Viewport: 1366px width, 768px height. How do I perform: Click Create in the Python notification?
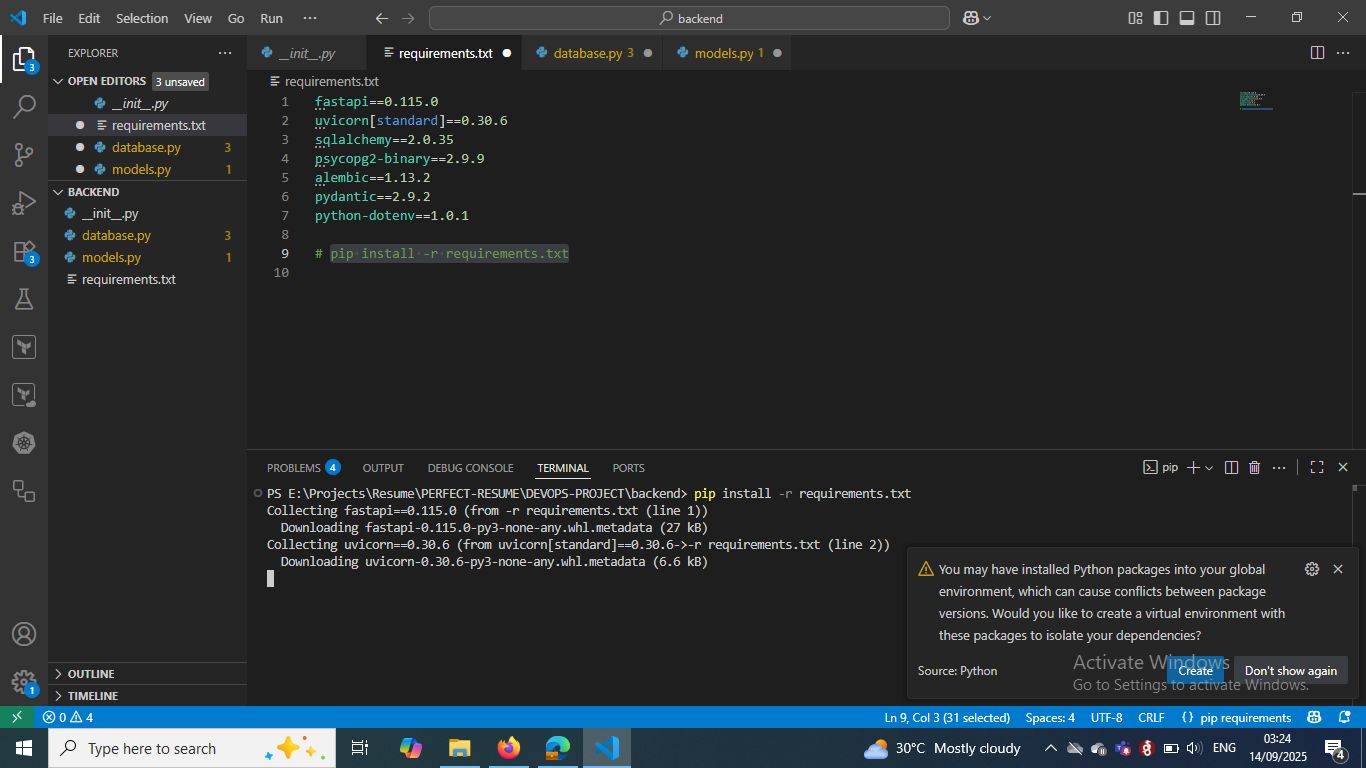(1195, 671)
